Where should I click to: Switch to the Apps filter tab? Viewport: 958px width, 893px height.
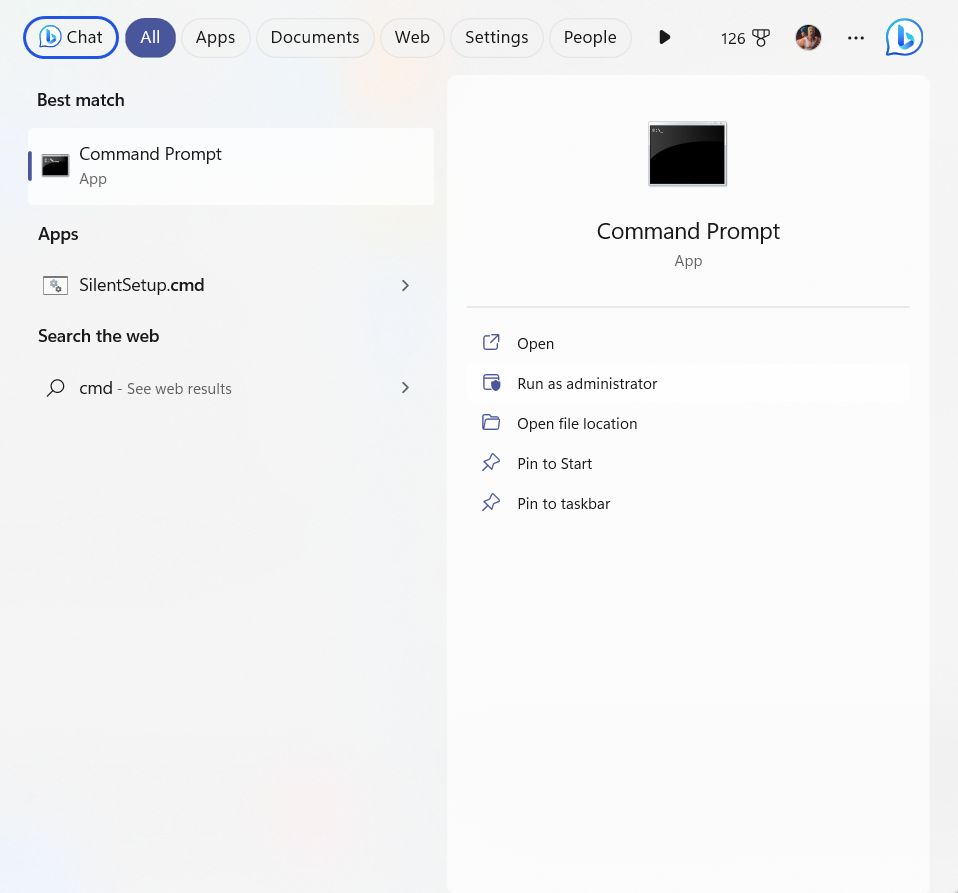pyautogui.click(x=215, y=38)
